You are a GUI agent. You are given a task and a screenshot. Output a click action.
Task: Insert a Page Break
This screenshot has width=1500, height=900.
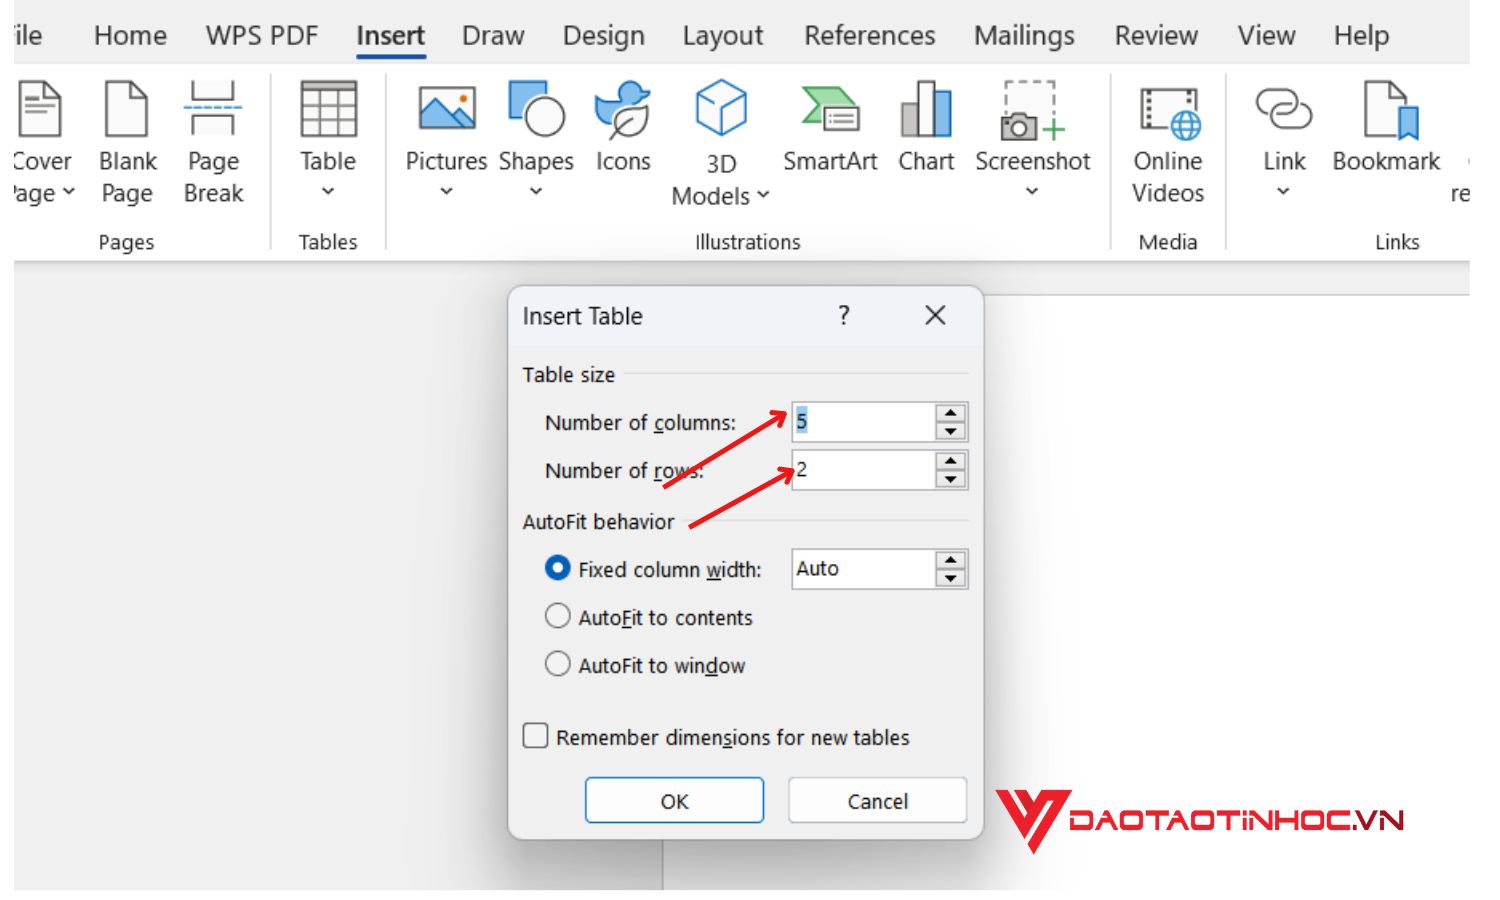tap(213, 142)
